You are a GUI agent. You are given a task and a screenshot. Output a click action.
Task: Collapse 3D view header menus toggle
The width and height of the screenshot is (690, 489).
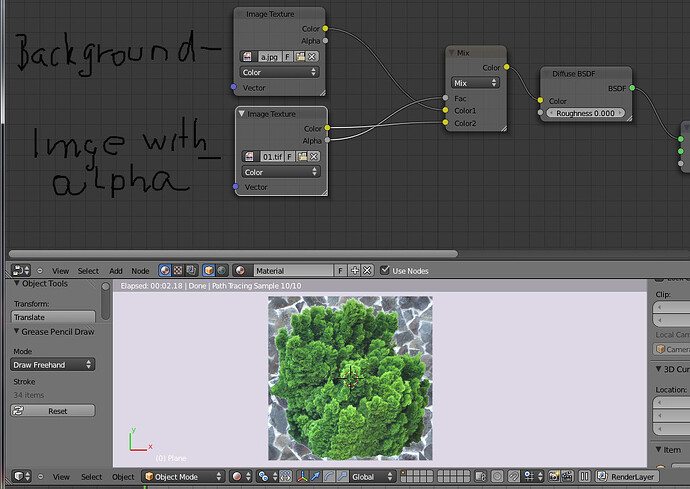pos(40,477)
